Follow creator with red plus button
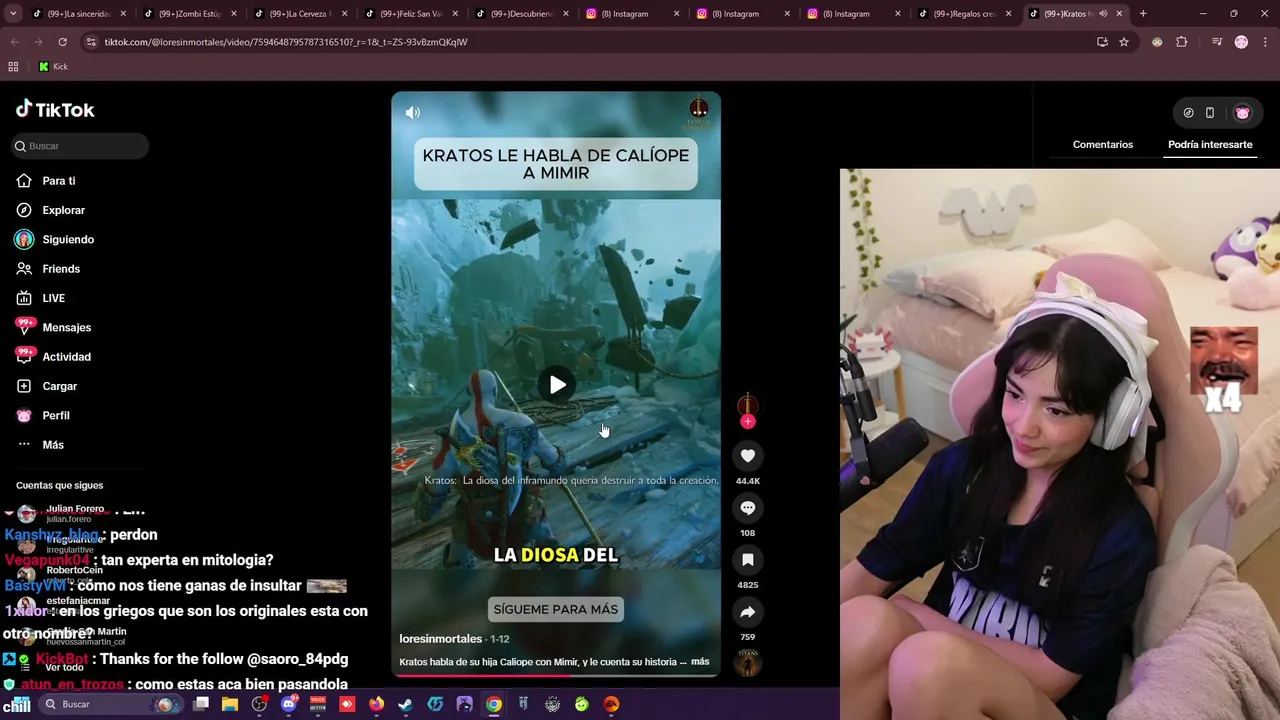The width and height of the screenshot is (1280, 720). pyautogui.click(x=748, y=422)
